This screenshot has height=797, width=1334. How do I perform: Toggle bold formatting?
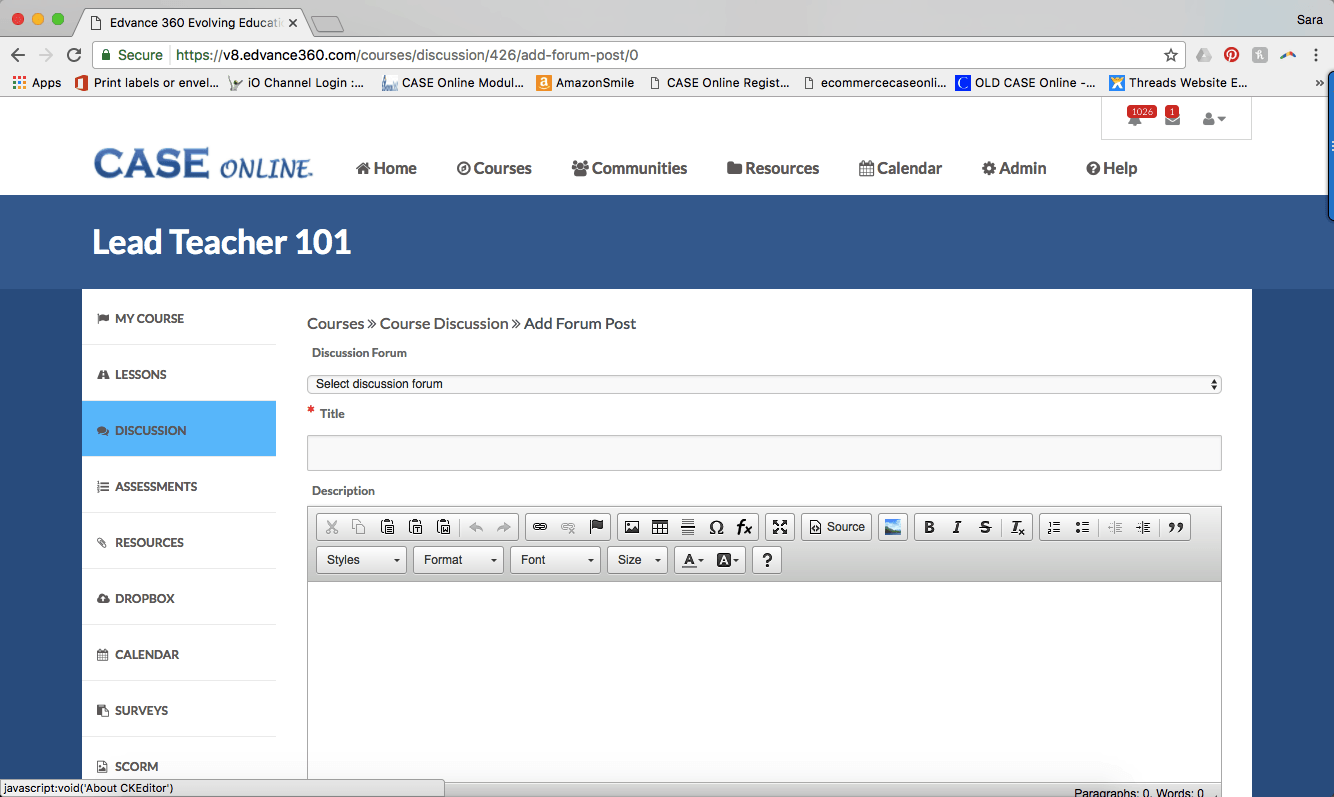pos(929,527)
